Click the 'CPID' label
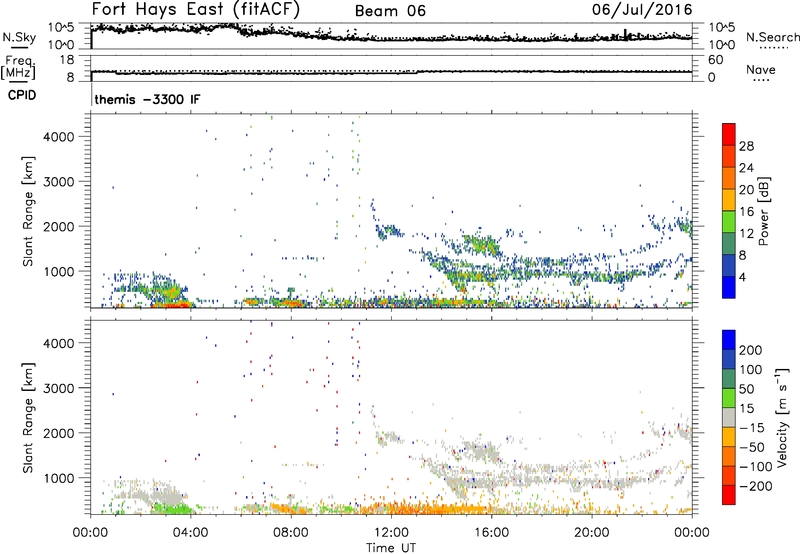This screenshot has height=554, width=800. pos(22,95)
